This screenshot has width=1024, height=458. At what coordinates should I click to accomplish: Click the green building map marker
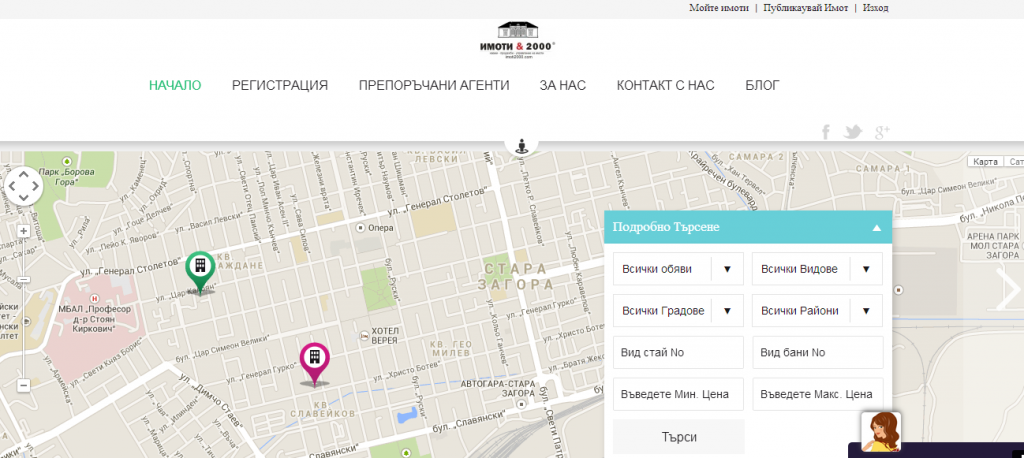[200, 272]
